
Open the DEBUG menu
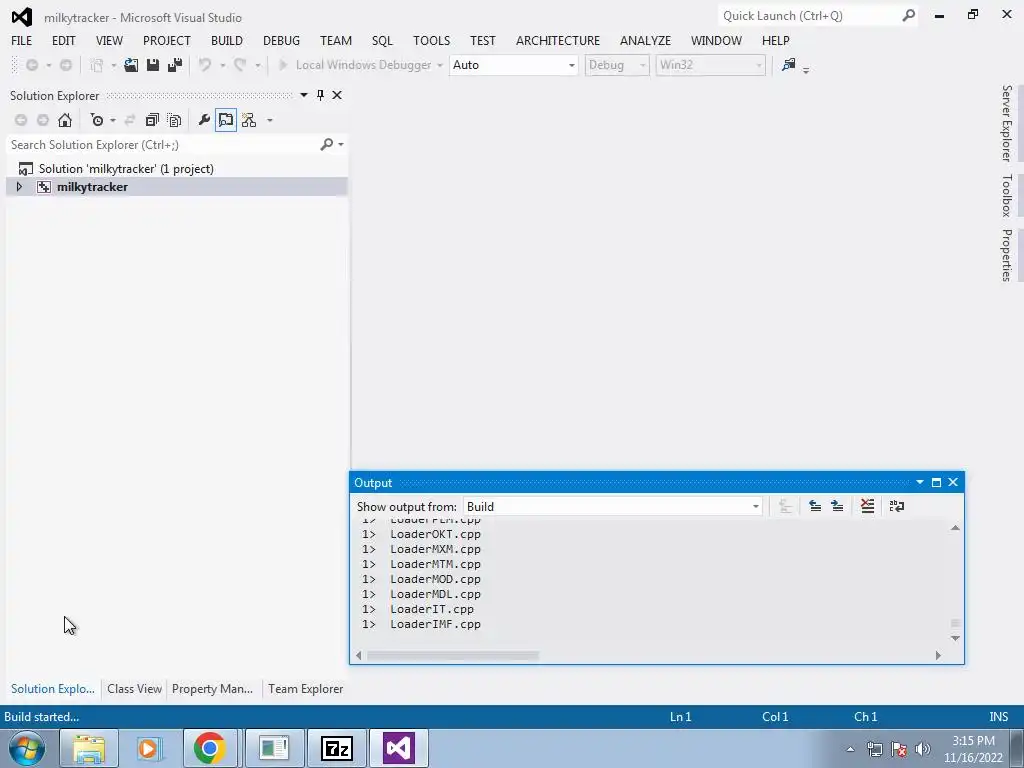pyautogui.click(x=281, y=40)
